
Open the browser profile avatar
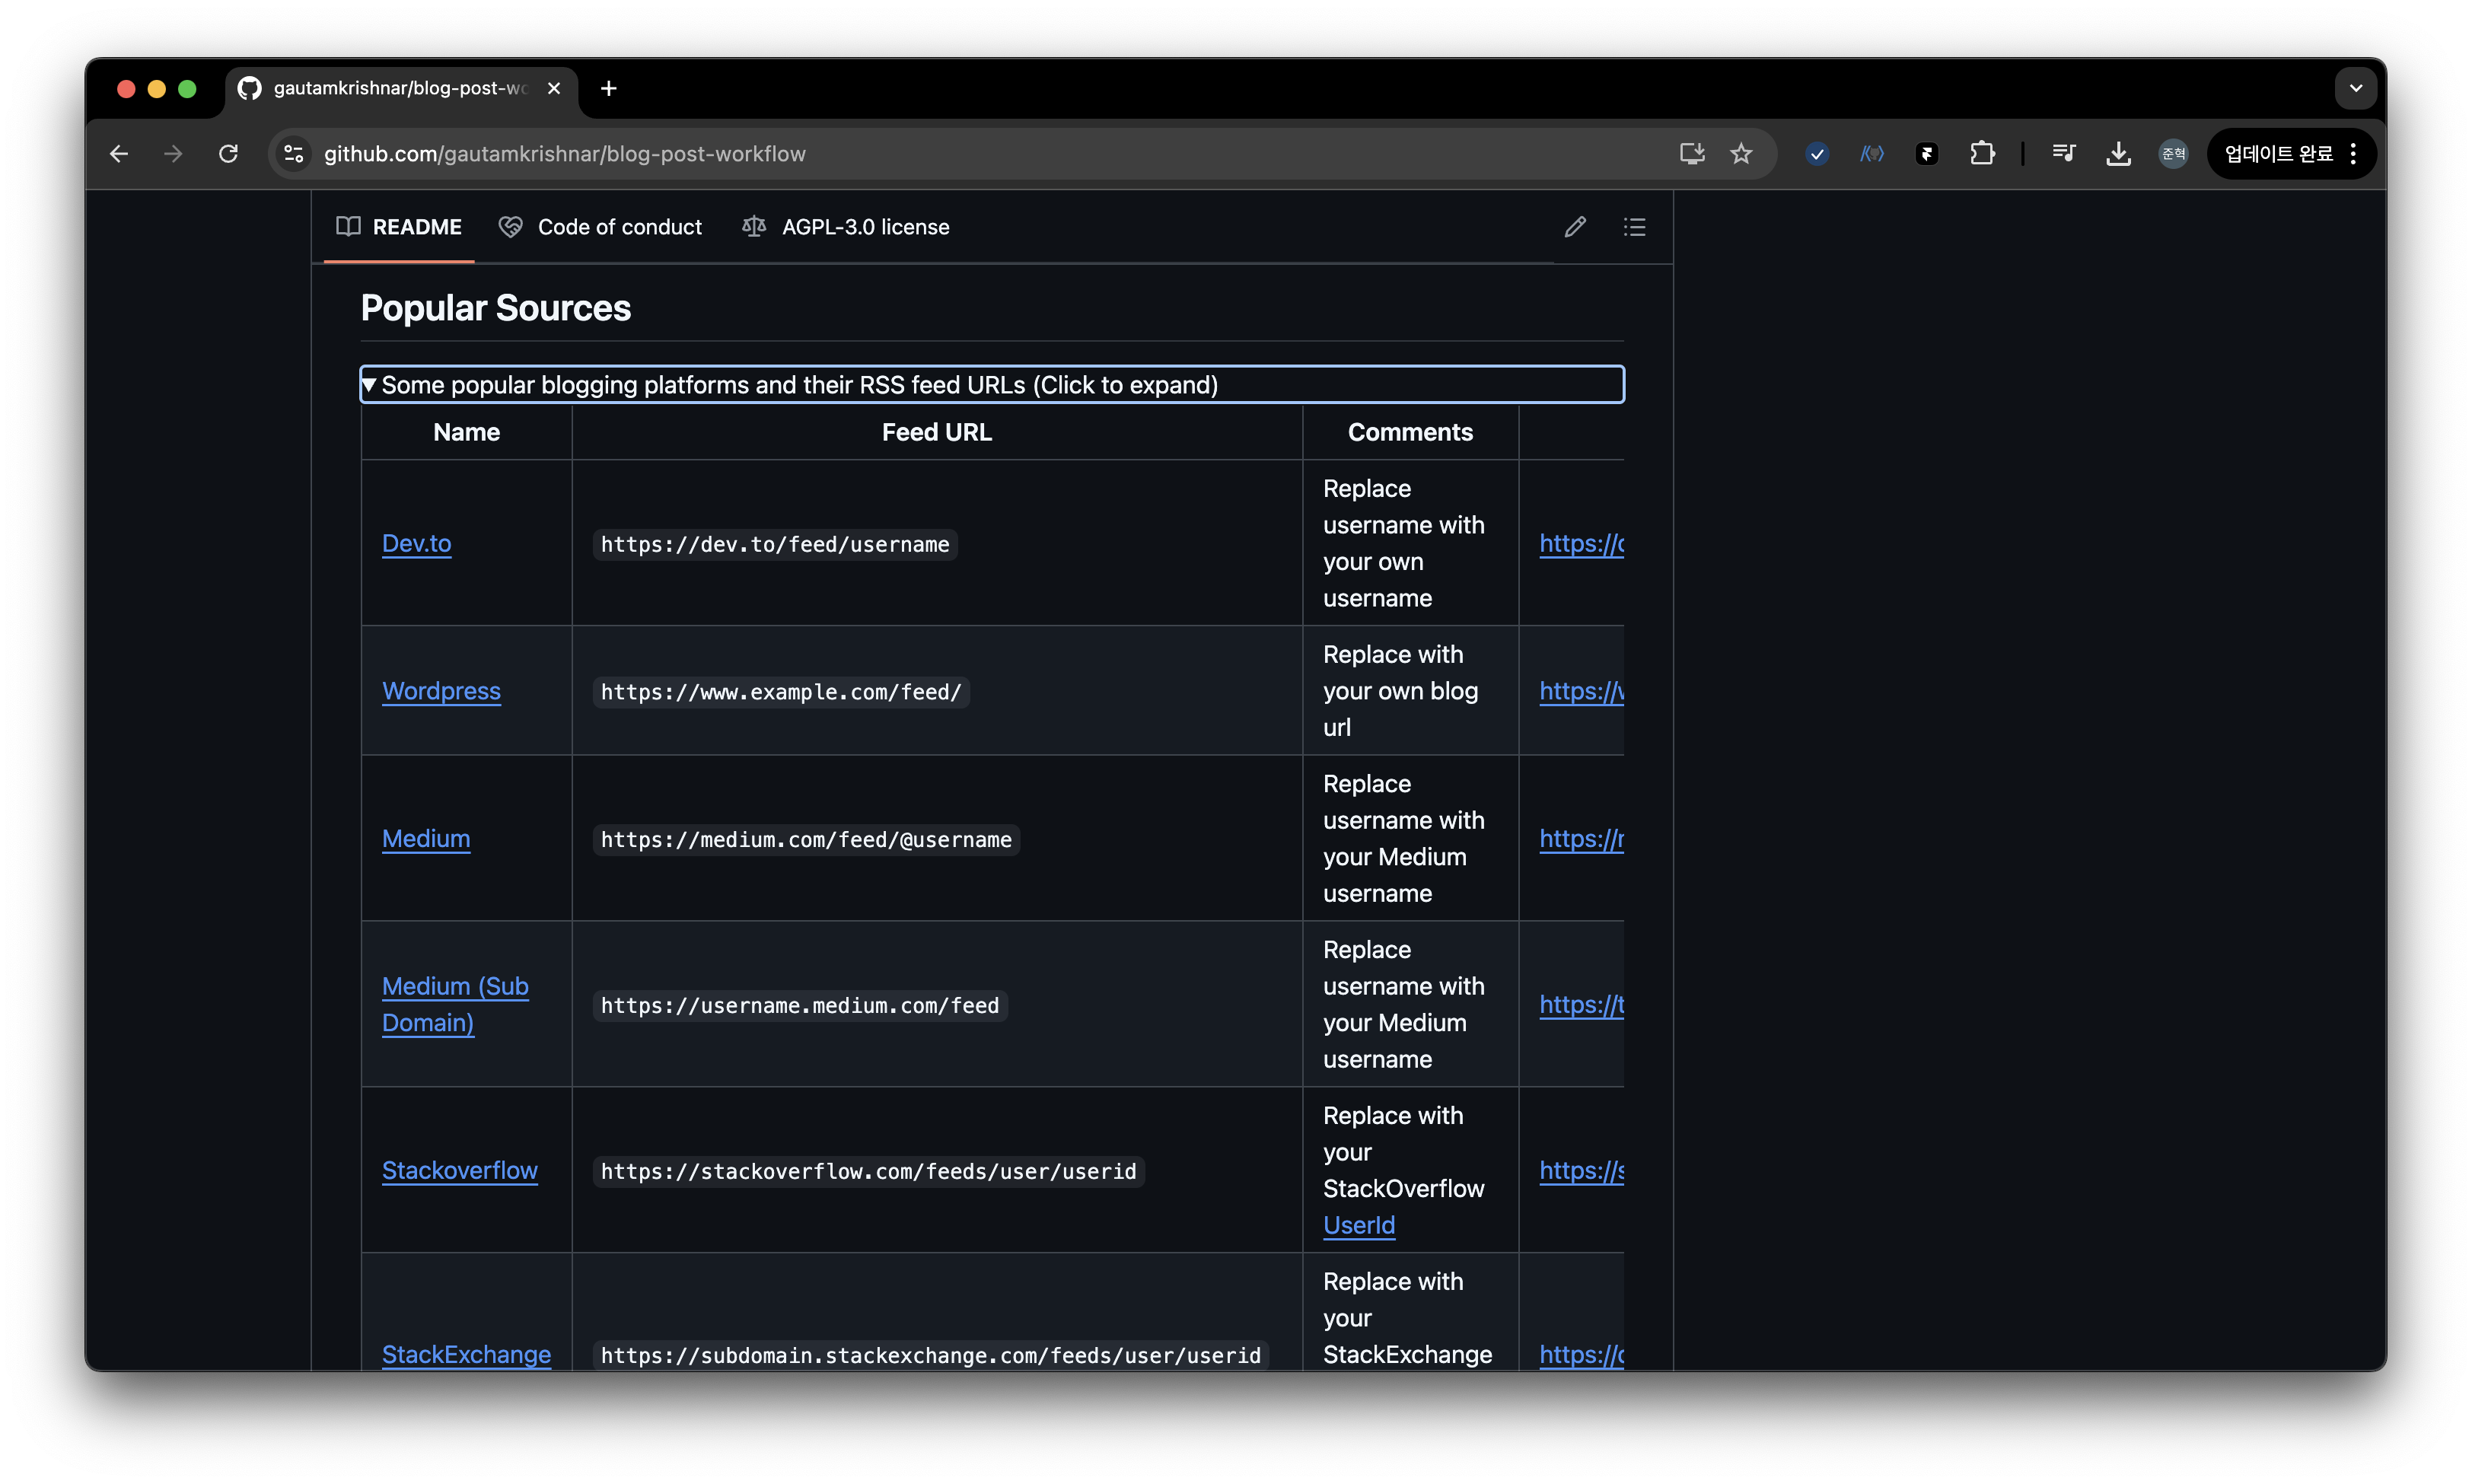pos(2173,154)
